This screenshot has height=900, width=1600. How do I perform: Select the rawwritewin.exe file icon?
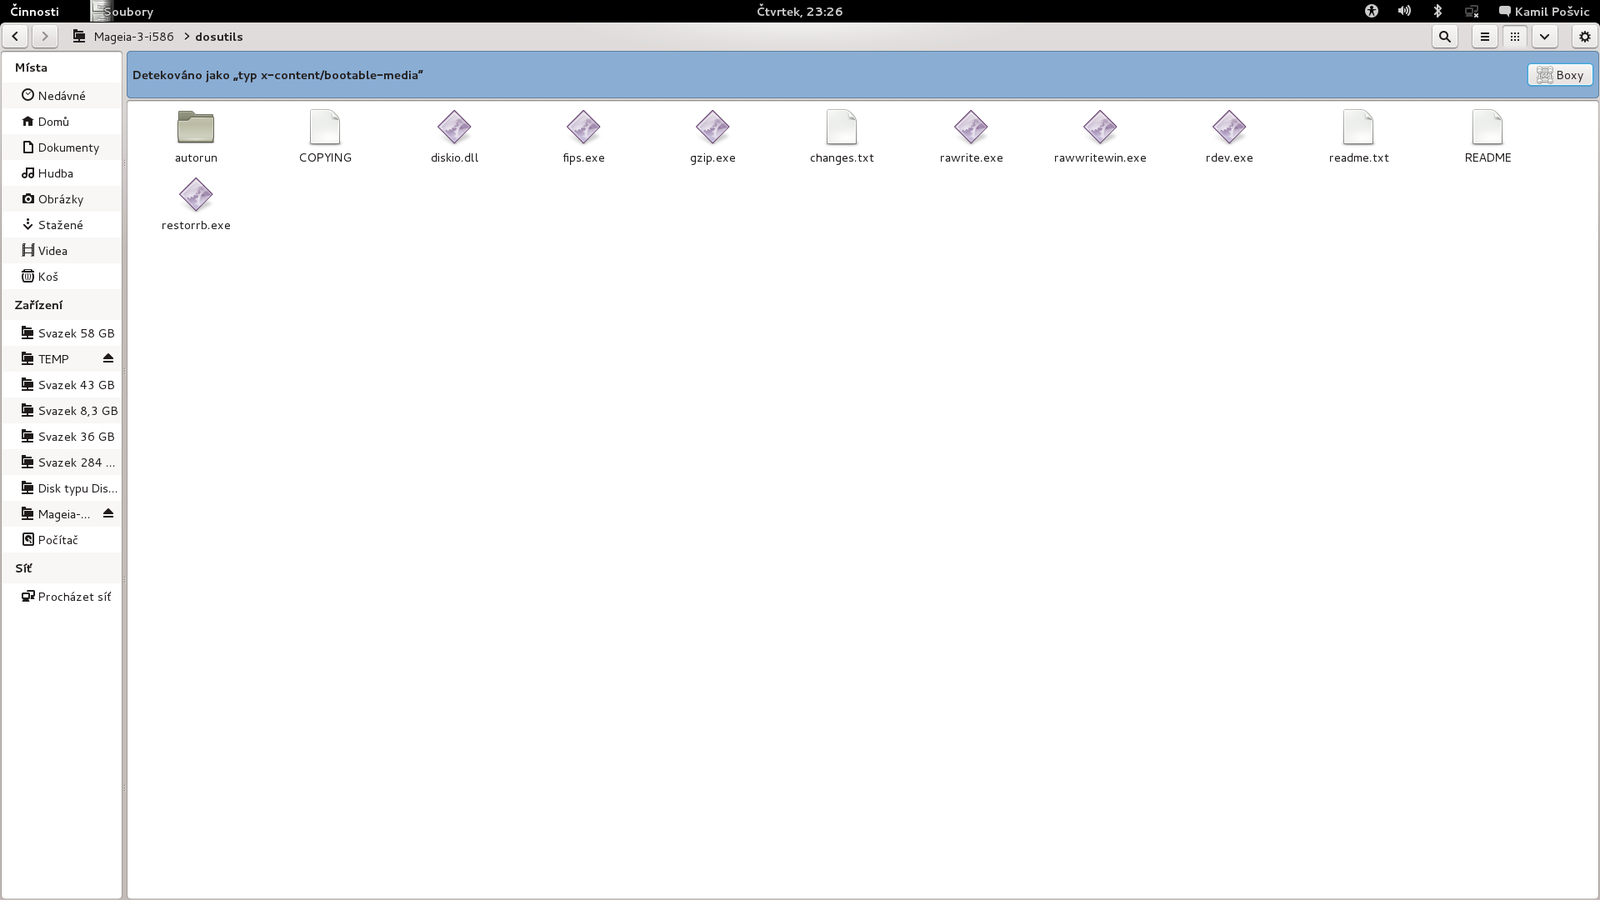tap(1100, 127)
